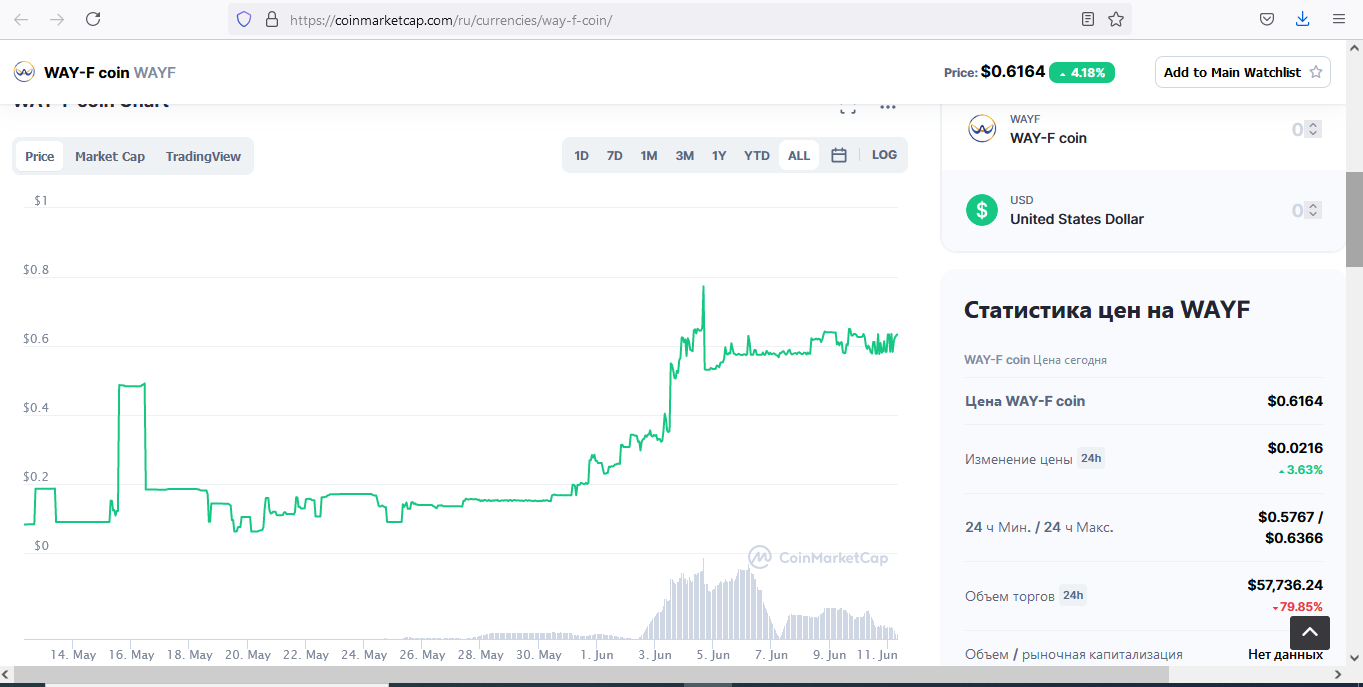
Task: Adjust the WAYF amount stepper arrows
Action: coord(1314,129)
